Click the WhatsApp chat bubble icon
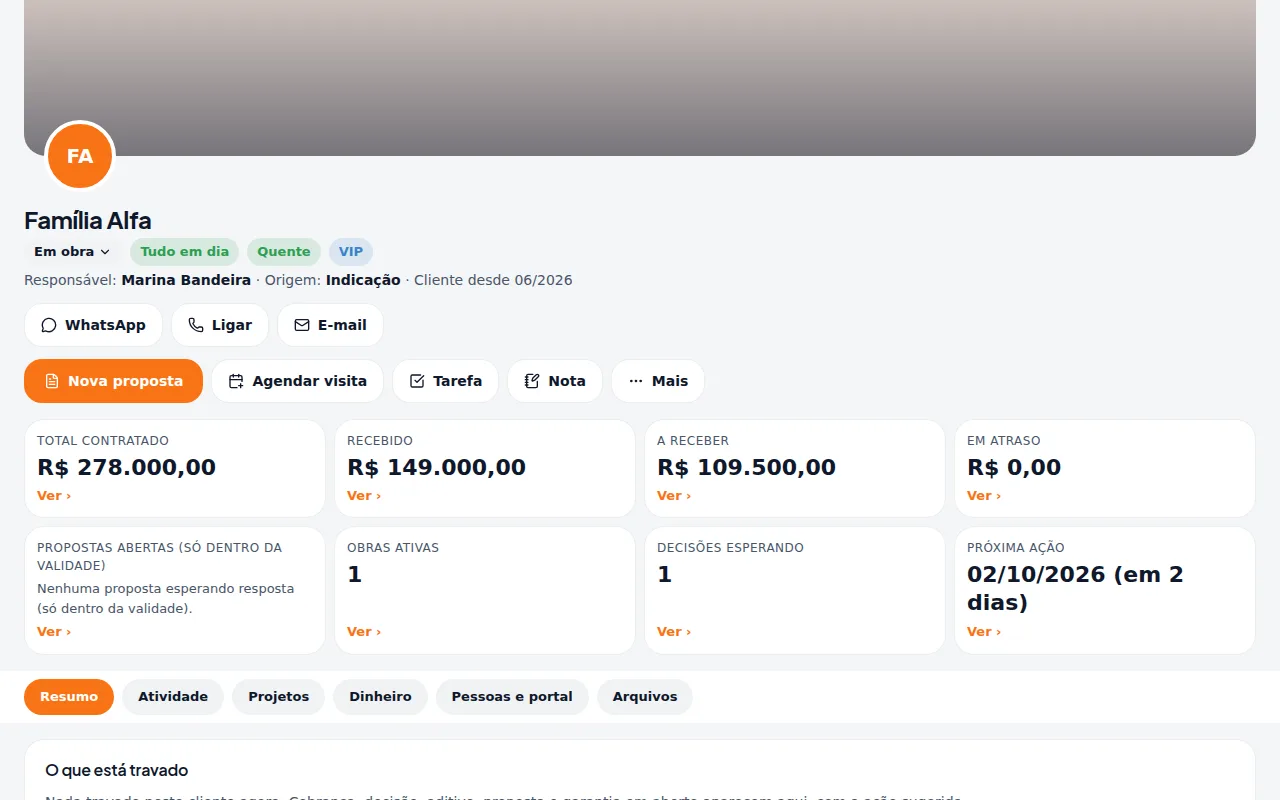Viewport: 1280px width, 800px height. pyautogui.click(x=49, y=325)
